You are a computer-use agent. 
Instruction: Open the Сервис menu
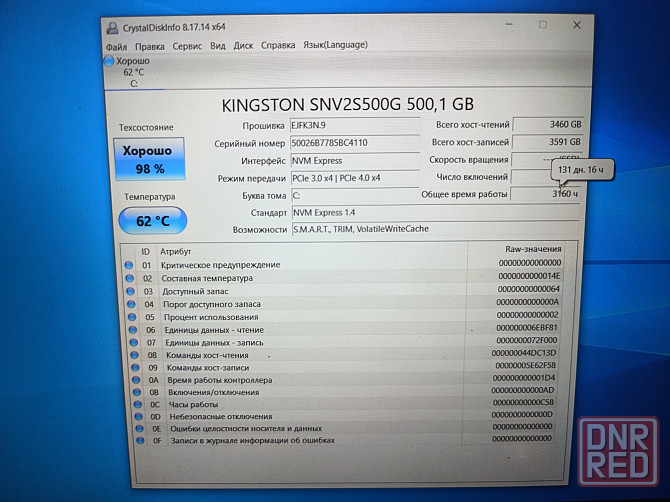187,45
